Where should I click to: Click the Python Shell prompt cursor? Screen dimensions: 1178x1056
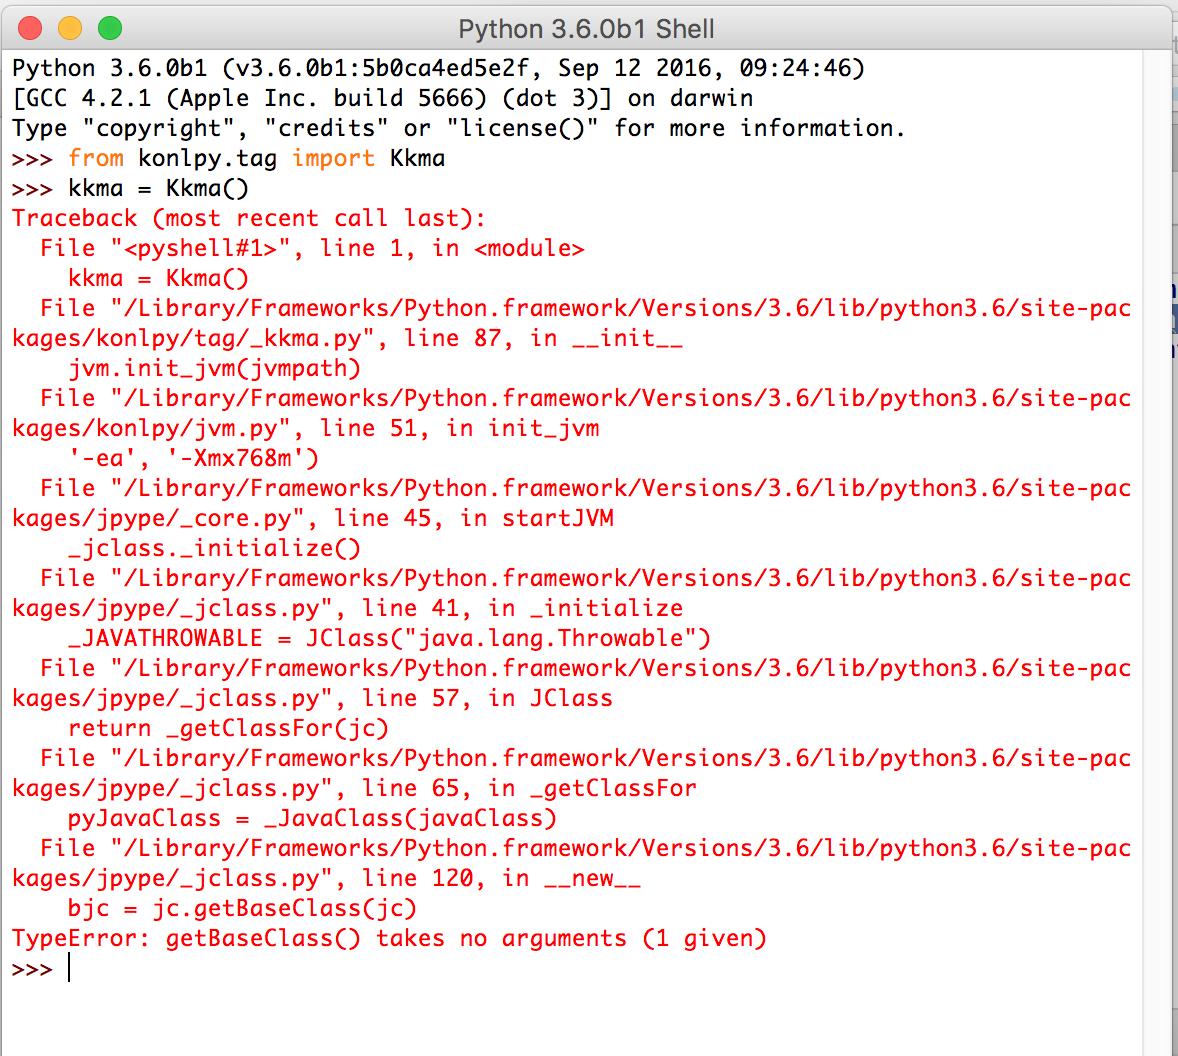coord(68,967)
